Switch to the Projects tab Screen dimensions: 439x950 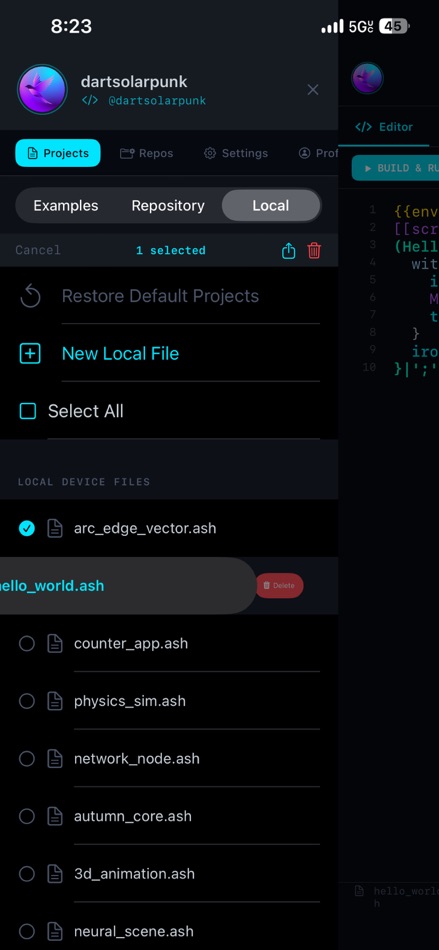(x=58, y=153)
